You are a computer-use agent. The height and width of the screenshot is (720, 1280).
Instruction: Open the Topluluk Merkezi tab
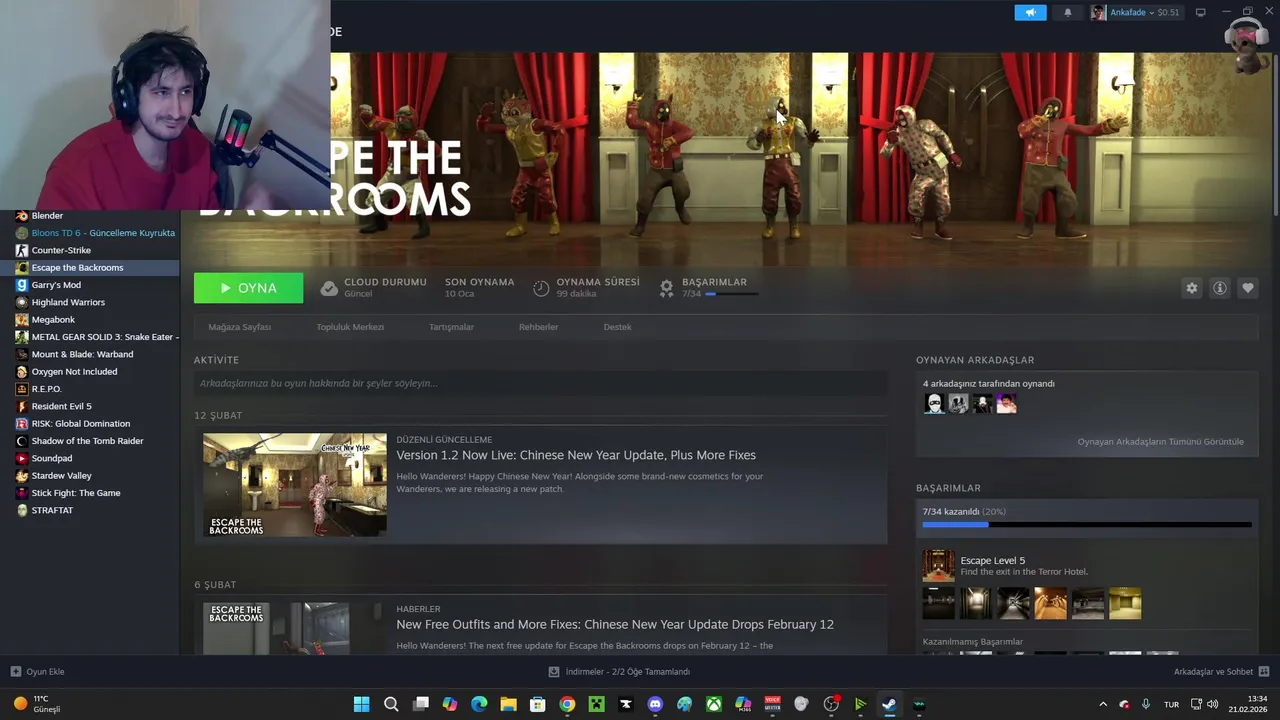click(x=350, y=327)
